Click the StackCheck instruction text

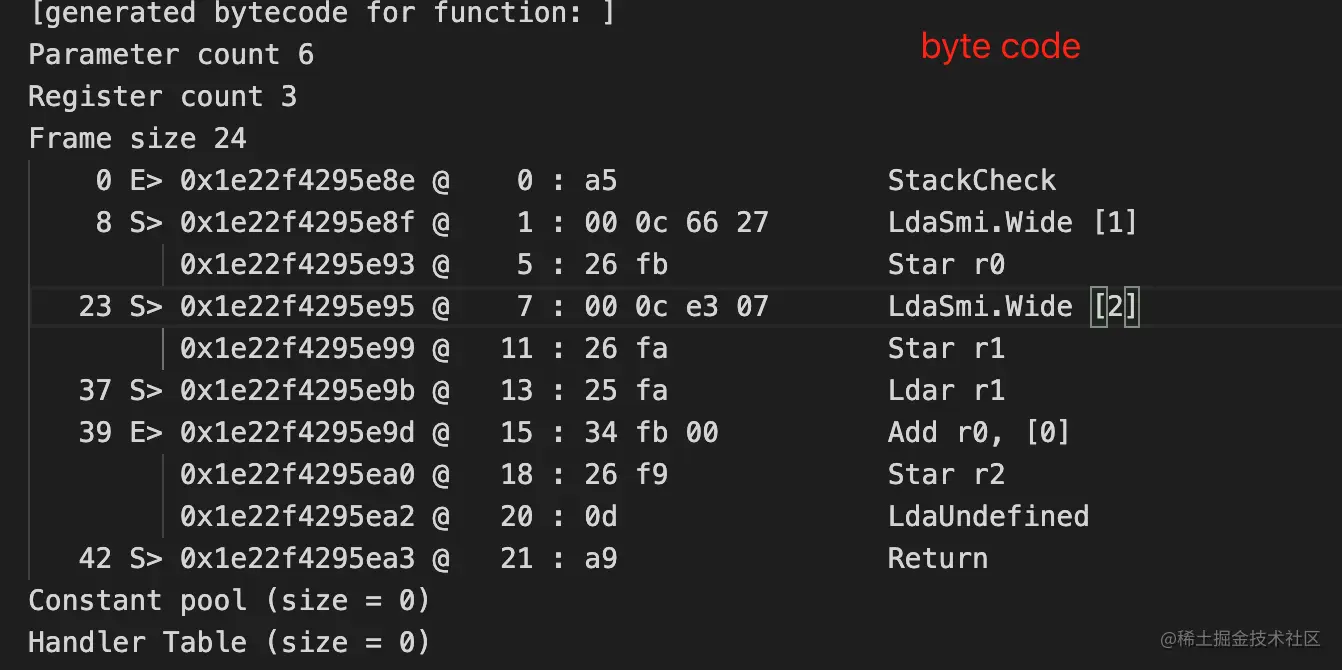click(971, 181)
